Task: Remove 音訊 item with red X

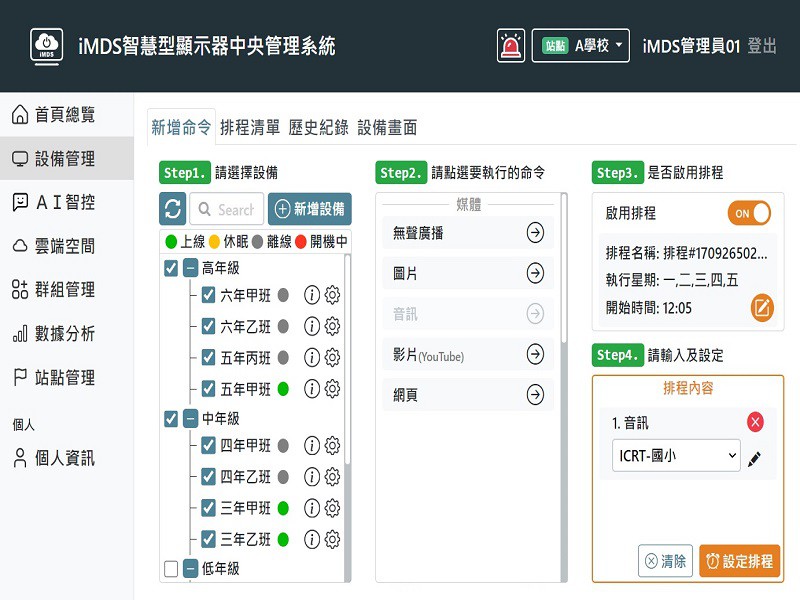Action: [x=755, y=422]
